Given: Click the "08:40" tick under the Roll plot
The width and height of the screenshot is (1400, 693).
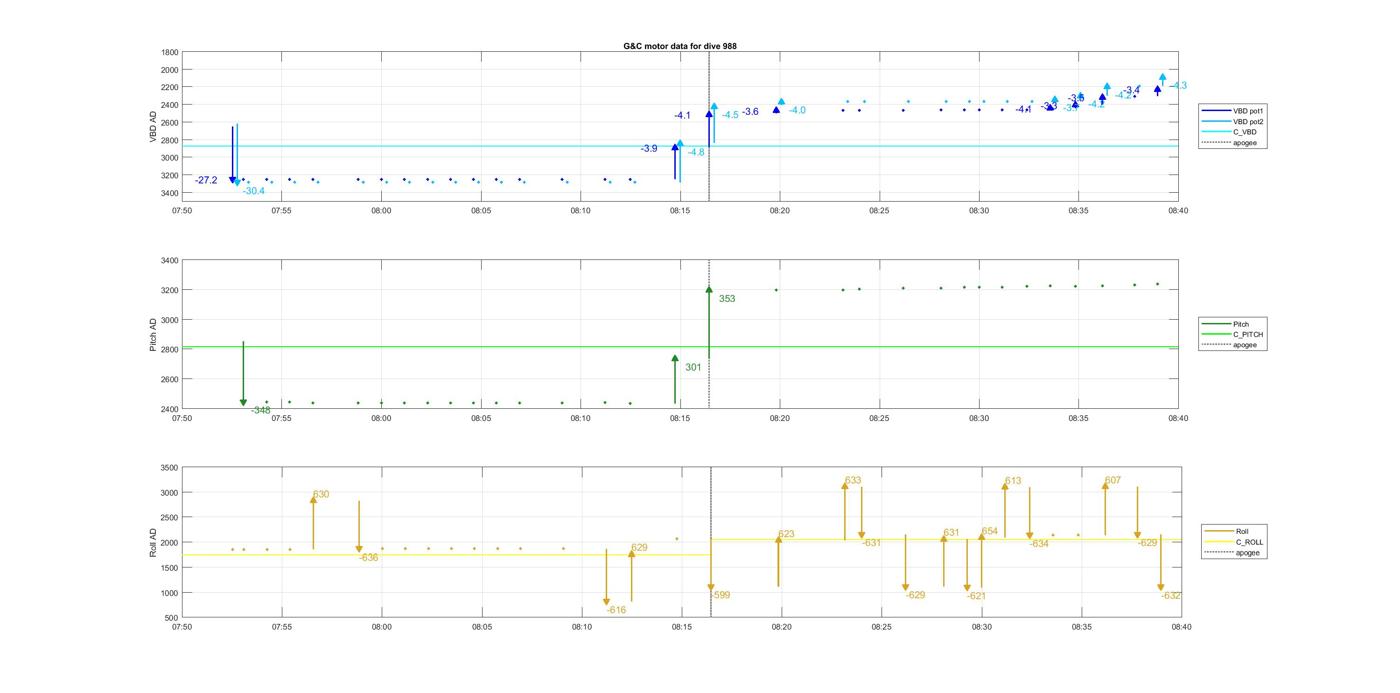Looking at the screenshot, I should pos(1181,627).
